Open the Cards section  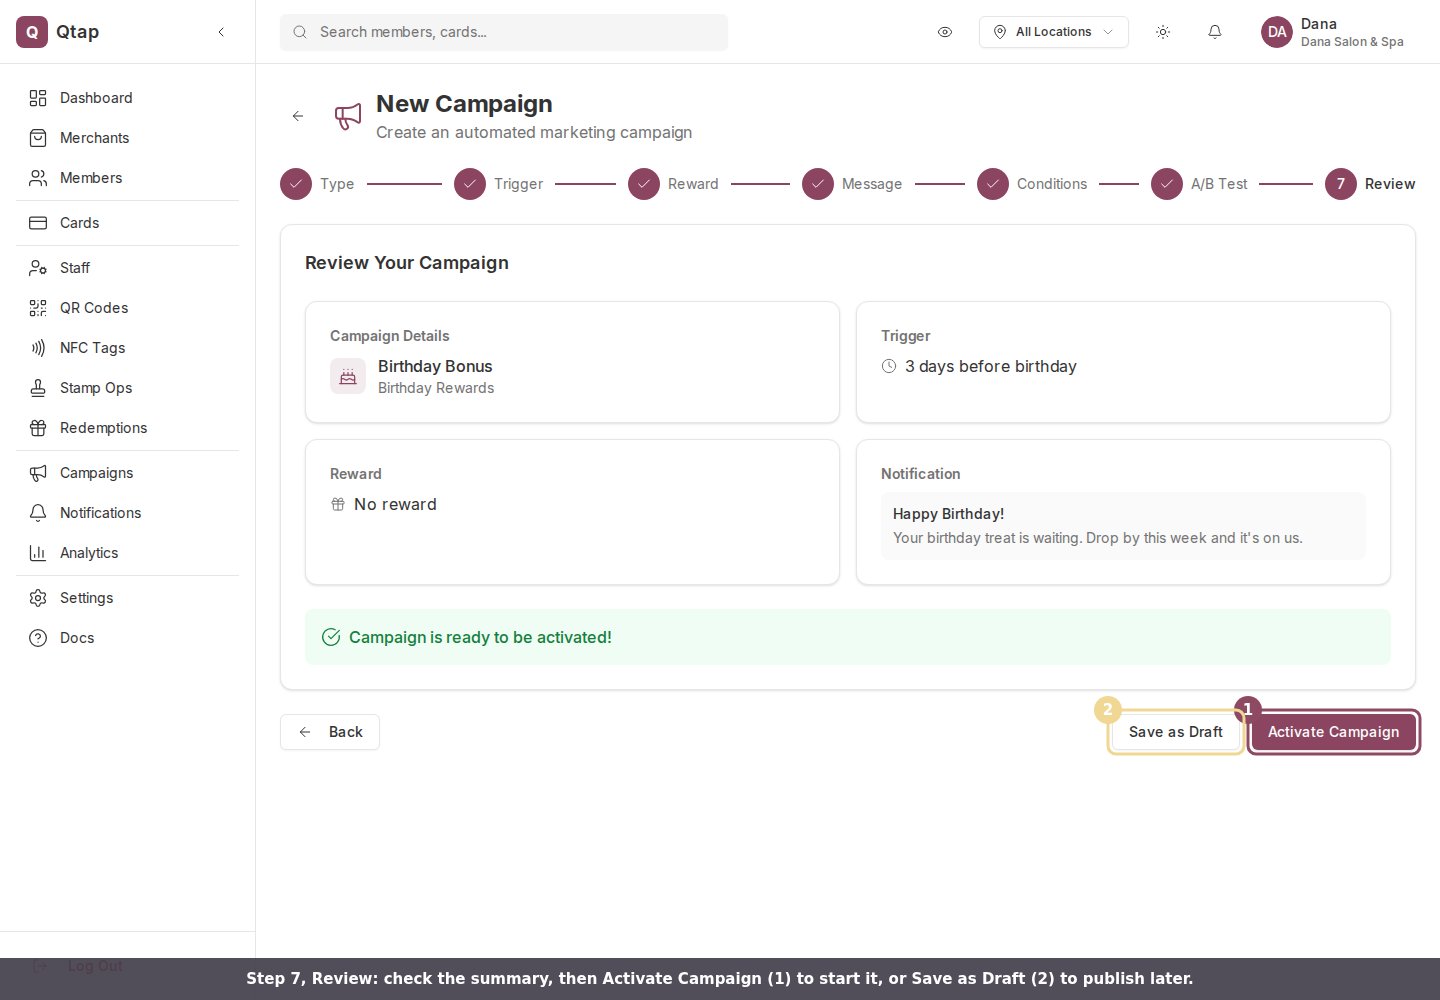127,223
